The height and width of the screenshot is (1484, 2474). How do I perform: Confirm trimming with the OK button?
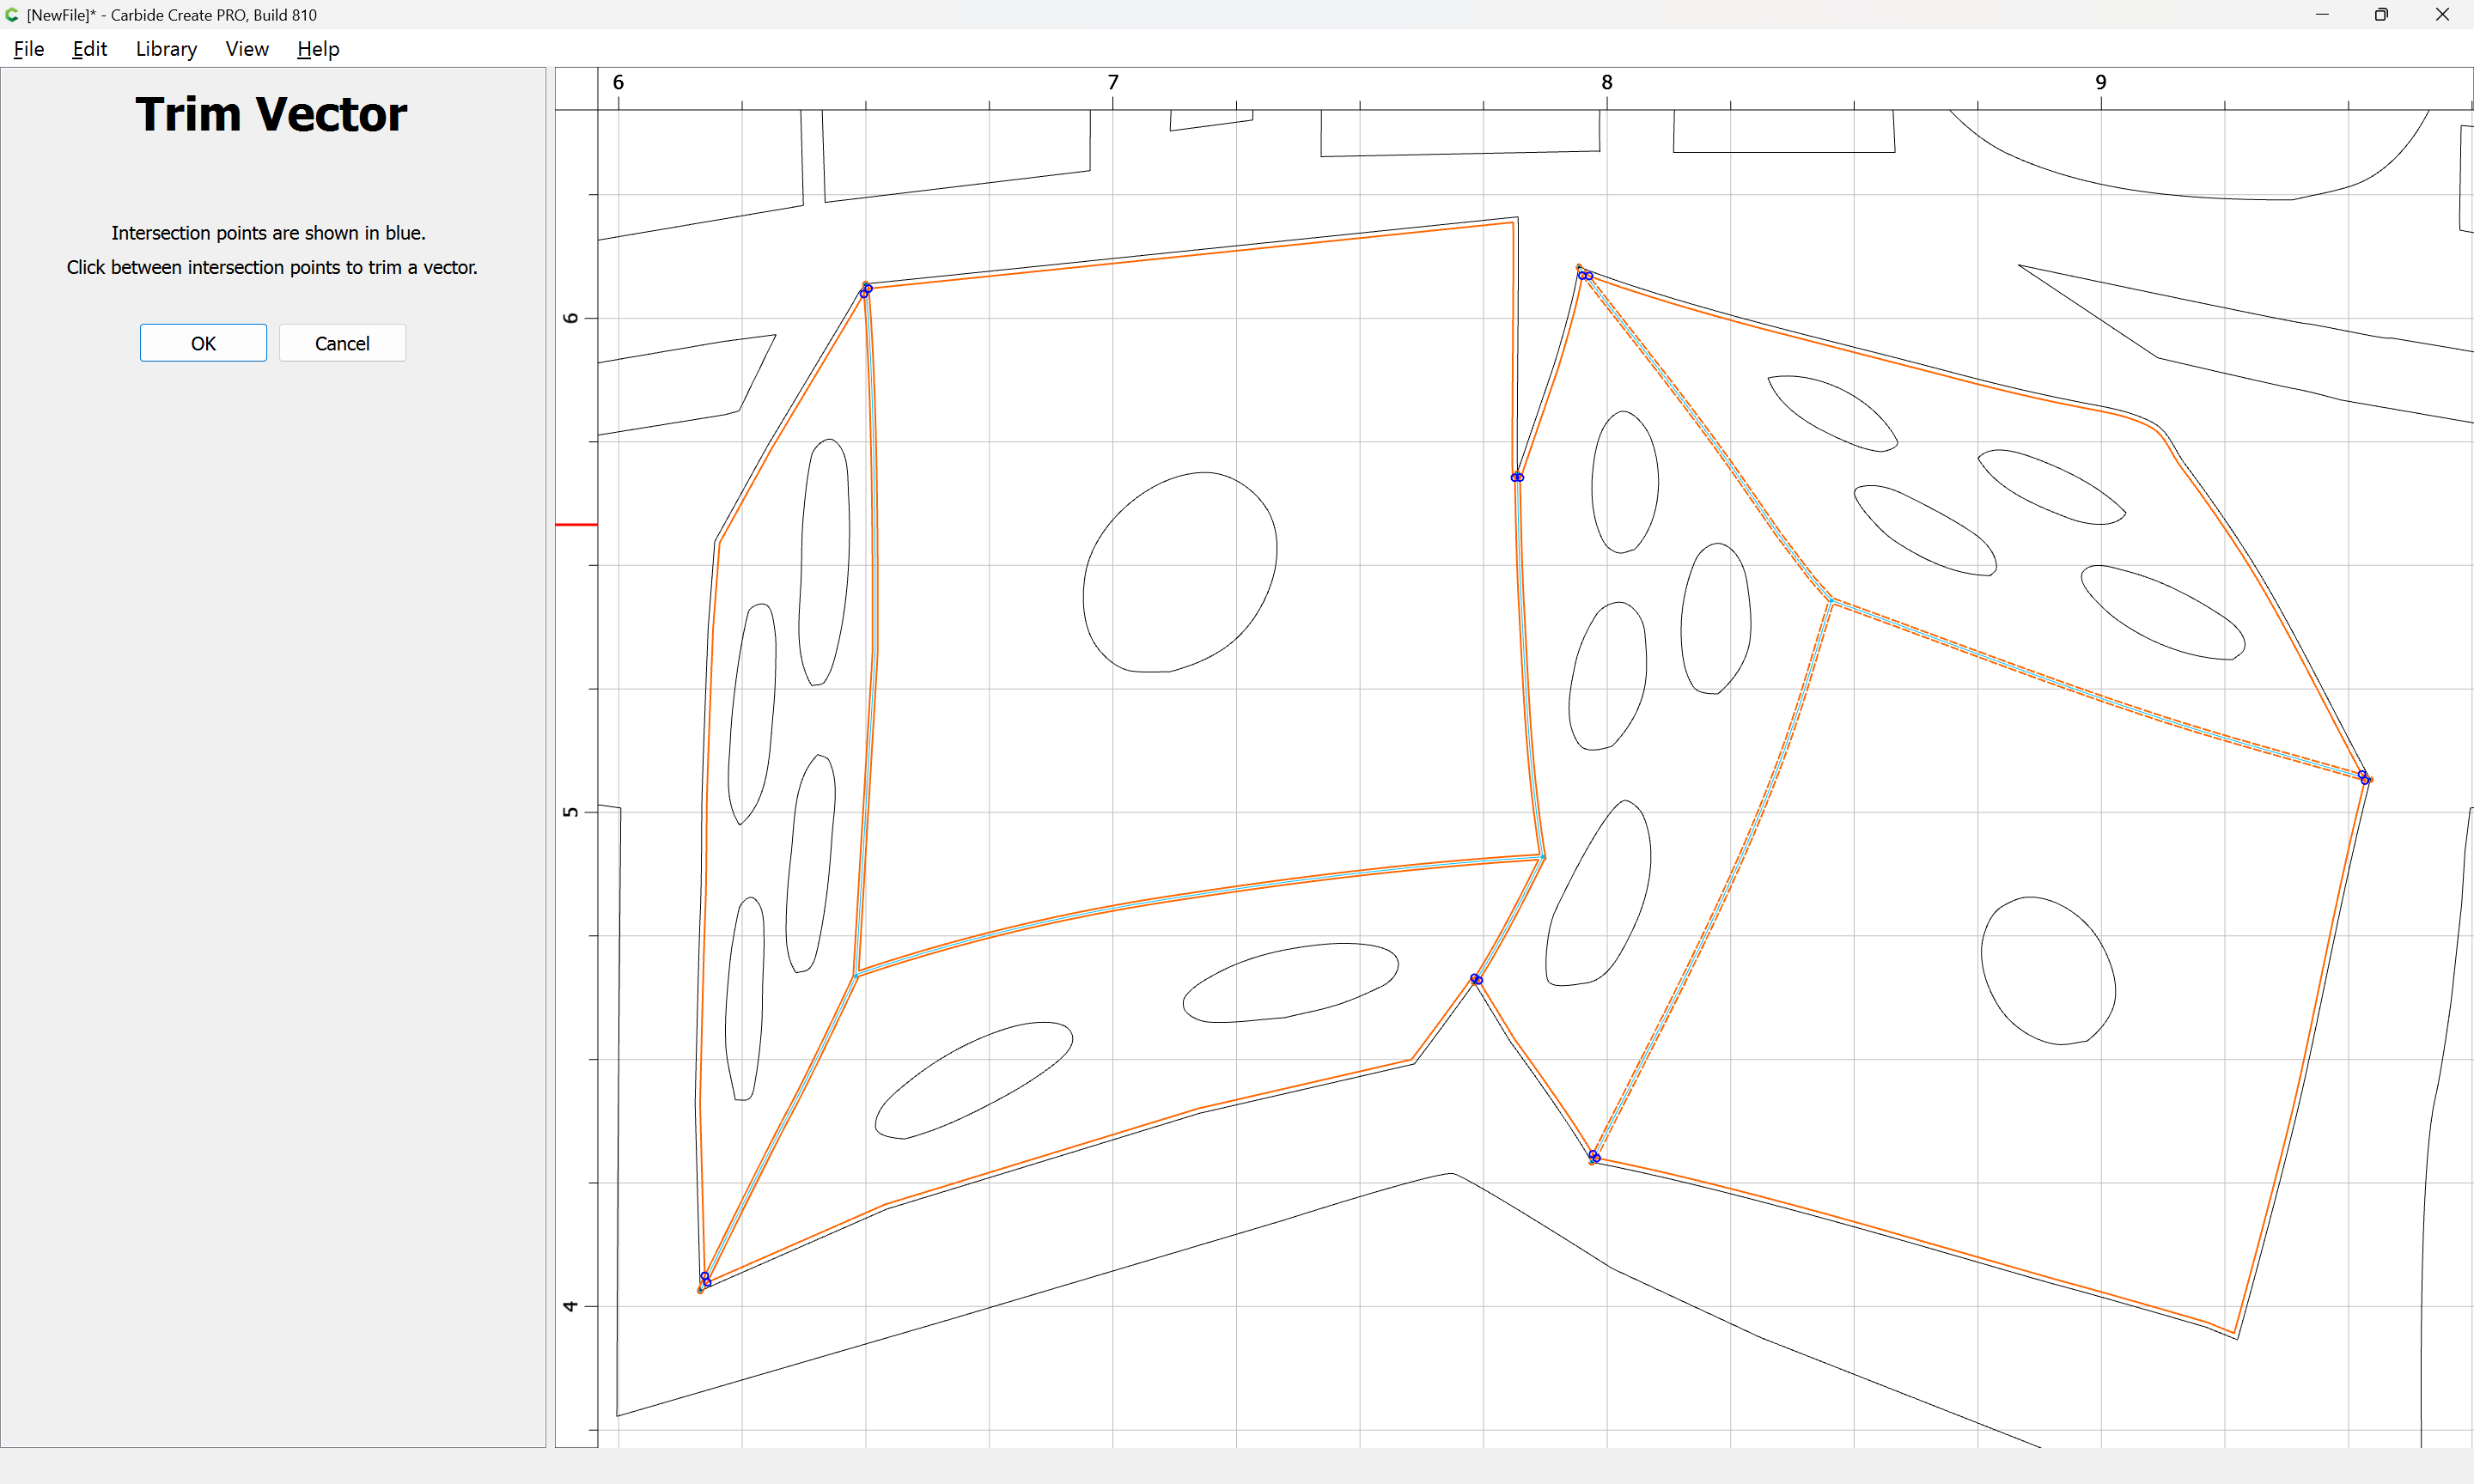pyautogui.click(x=203, y=343)
